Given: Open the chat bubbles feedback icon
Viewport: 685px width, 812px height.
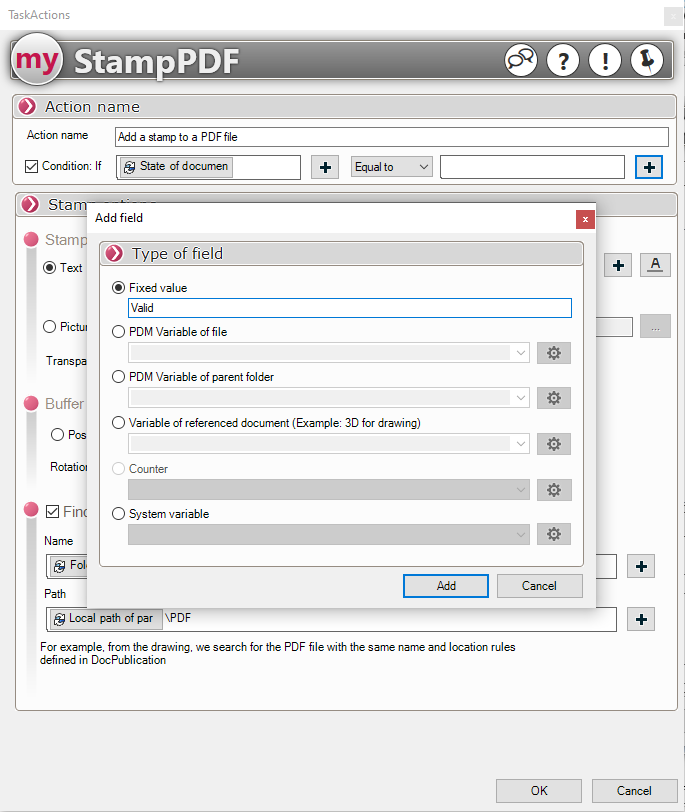Looking at the screenshot, I should 521,61.
